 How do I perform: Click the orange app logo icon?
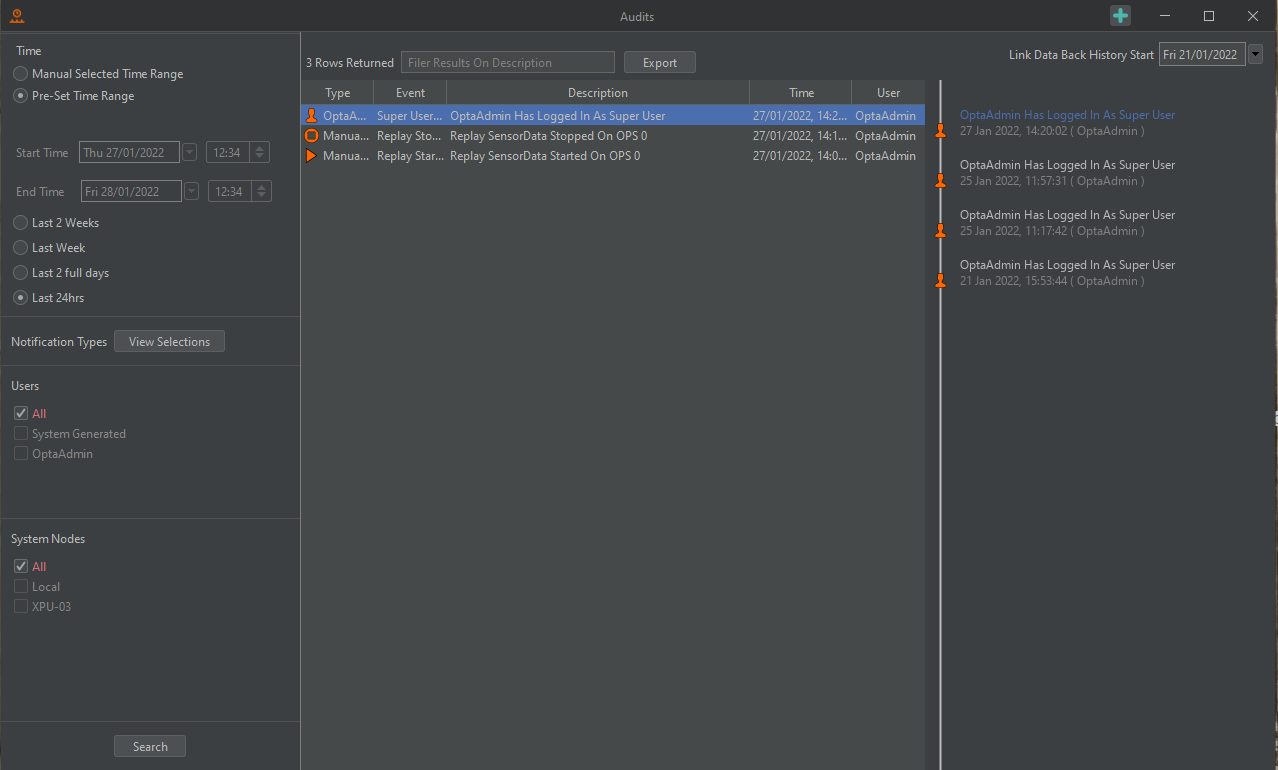[x=16, y=16]
